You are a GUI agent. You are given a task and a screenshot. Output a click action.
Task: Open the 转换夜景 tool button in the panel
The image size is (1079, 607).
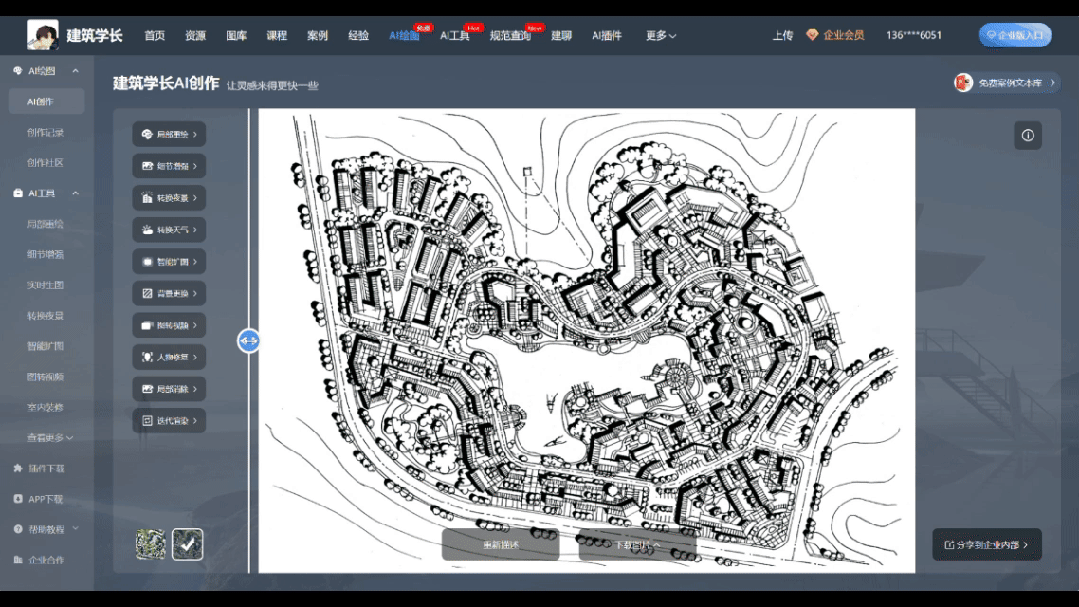click(x=169, y=198)
